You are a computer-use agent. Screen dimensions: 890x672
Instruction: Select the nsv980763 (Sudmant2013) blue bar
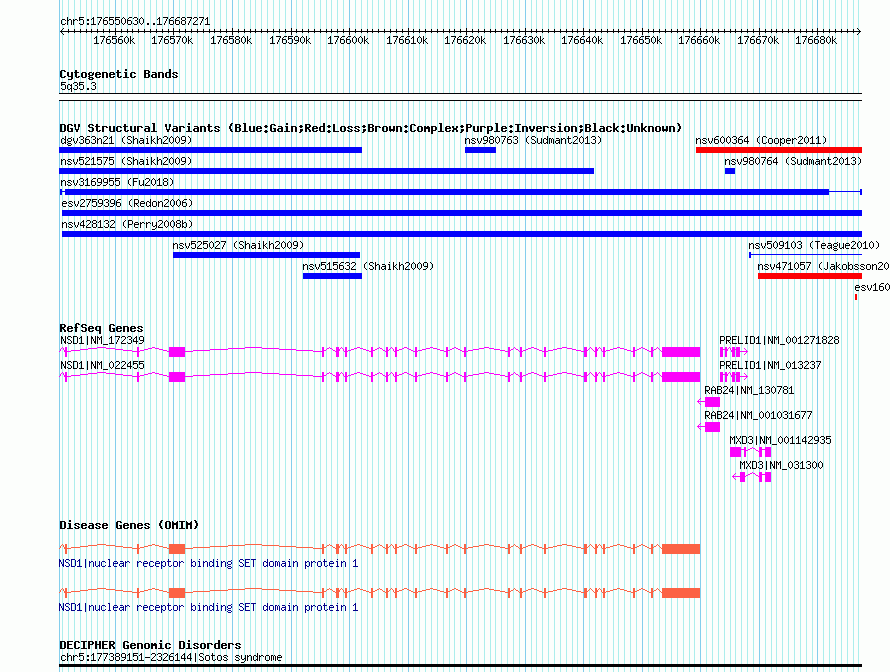pos(480,150)
